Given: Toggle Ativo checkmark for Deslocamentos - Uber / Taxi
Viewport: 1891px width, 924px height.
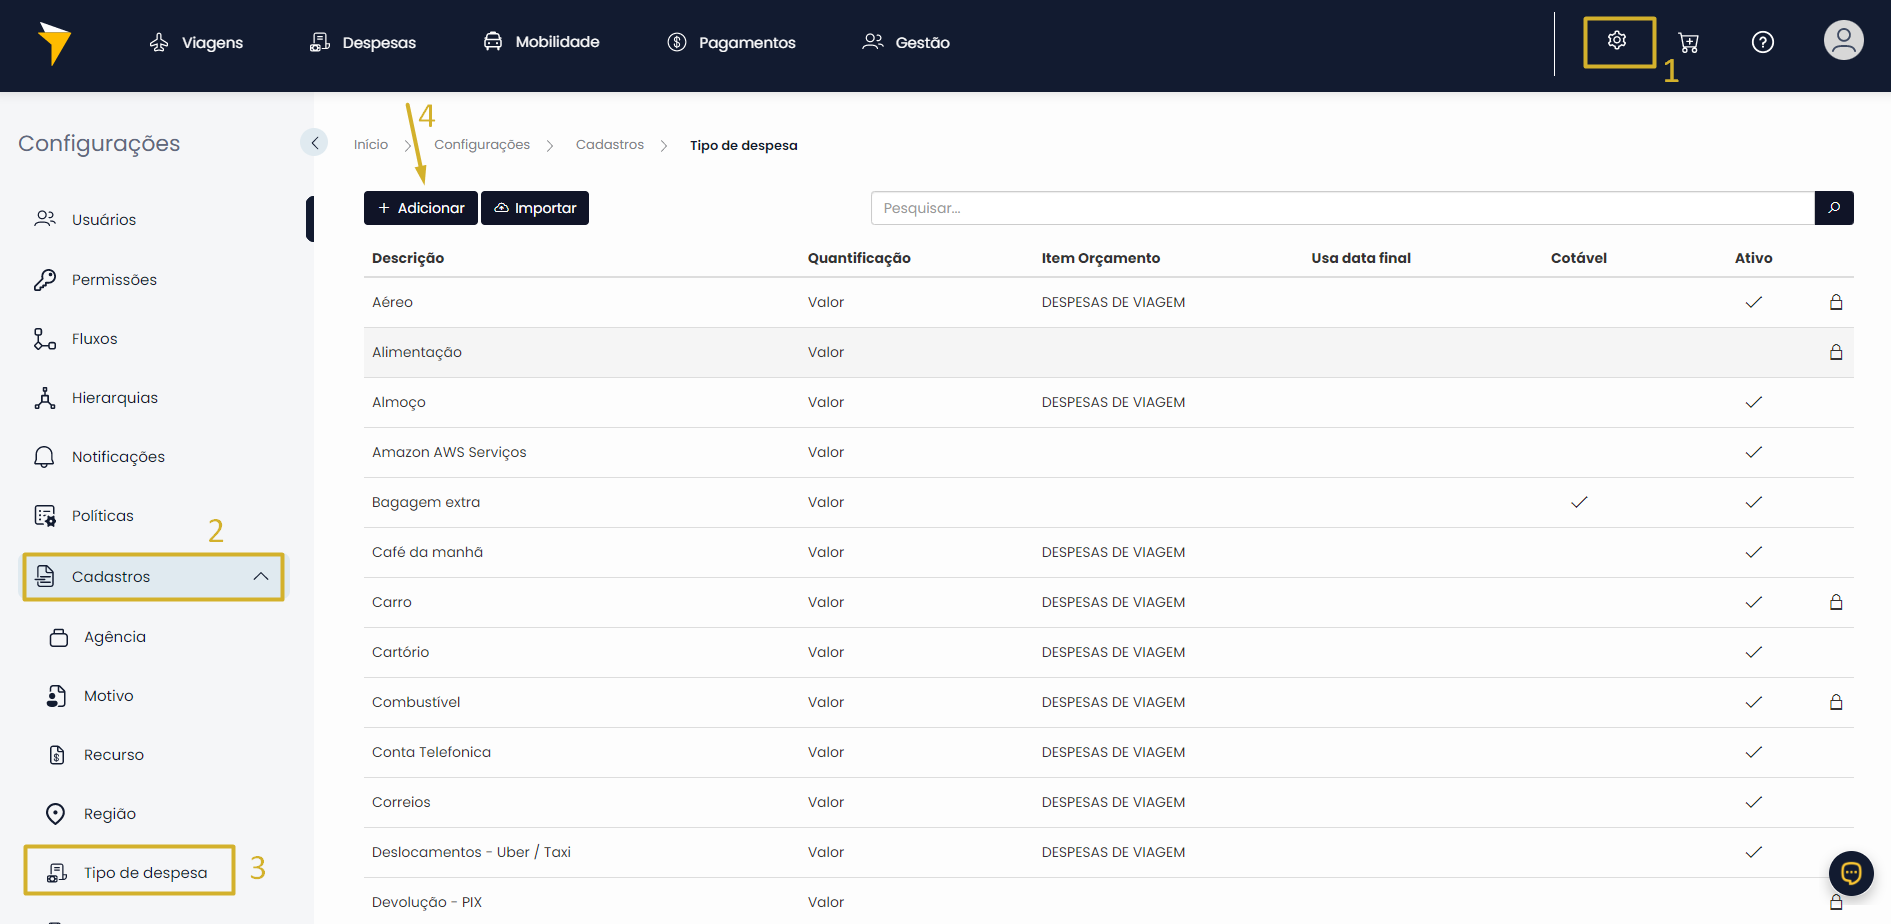Looking at the screenshot, I should 1754,852.
